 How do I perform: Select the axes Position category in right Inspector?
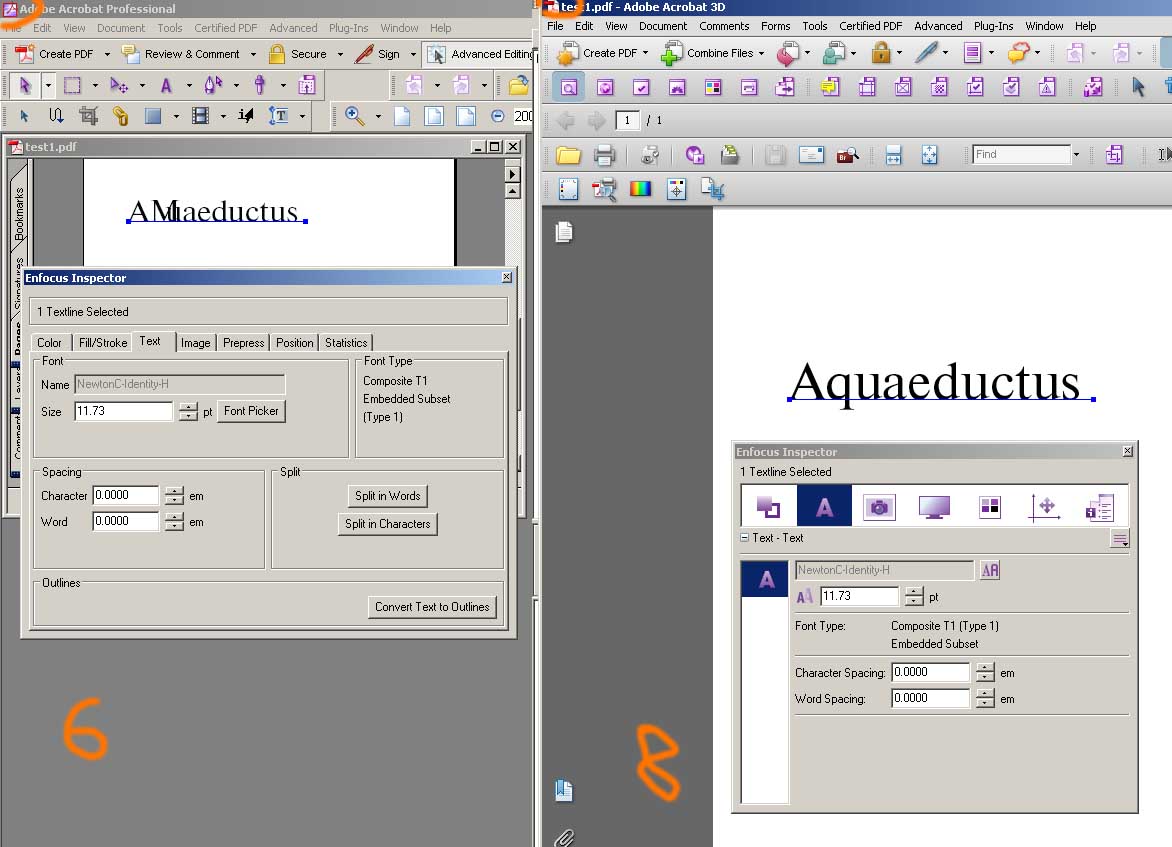pyautogui.click(x=1044, y=507)
